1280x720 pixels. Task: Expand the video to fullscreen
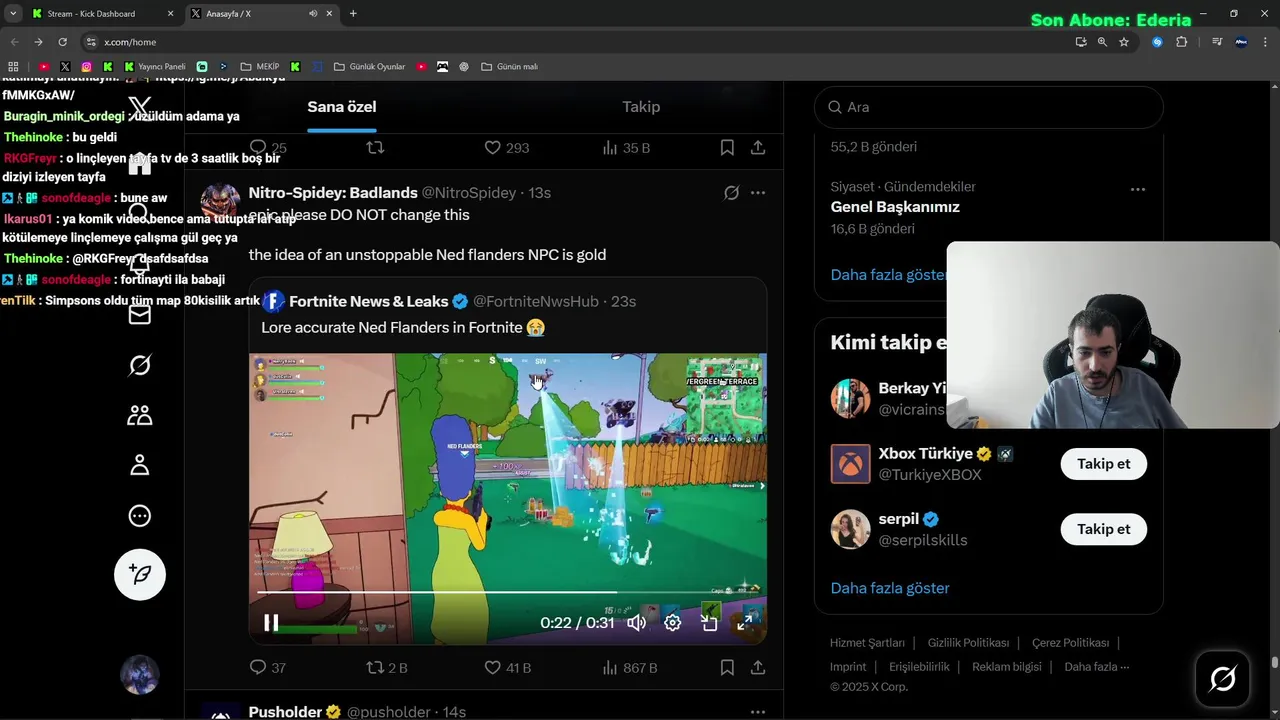click(745, 623)
